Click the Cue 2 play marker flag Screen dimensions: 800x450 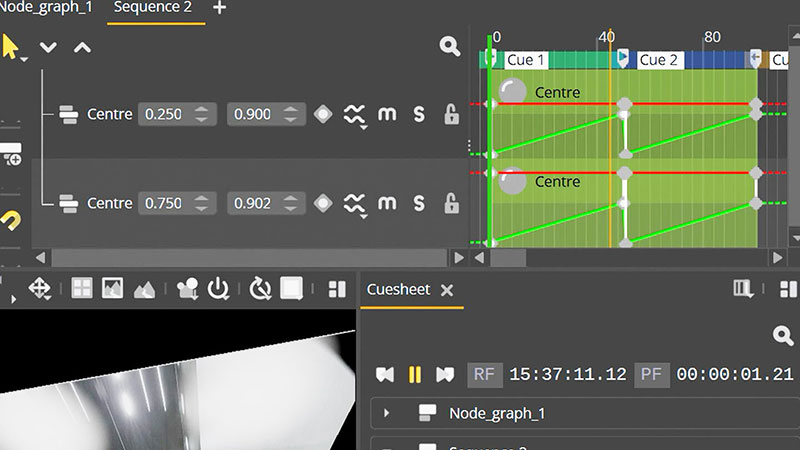pyautogui.click(x=623, y=58)
